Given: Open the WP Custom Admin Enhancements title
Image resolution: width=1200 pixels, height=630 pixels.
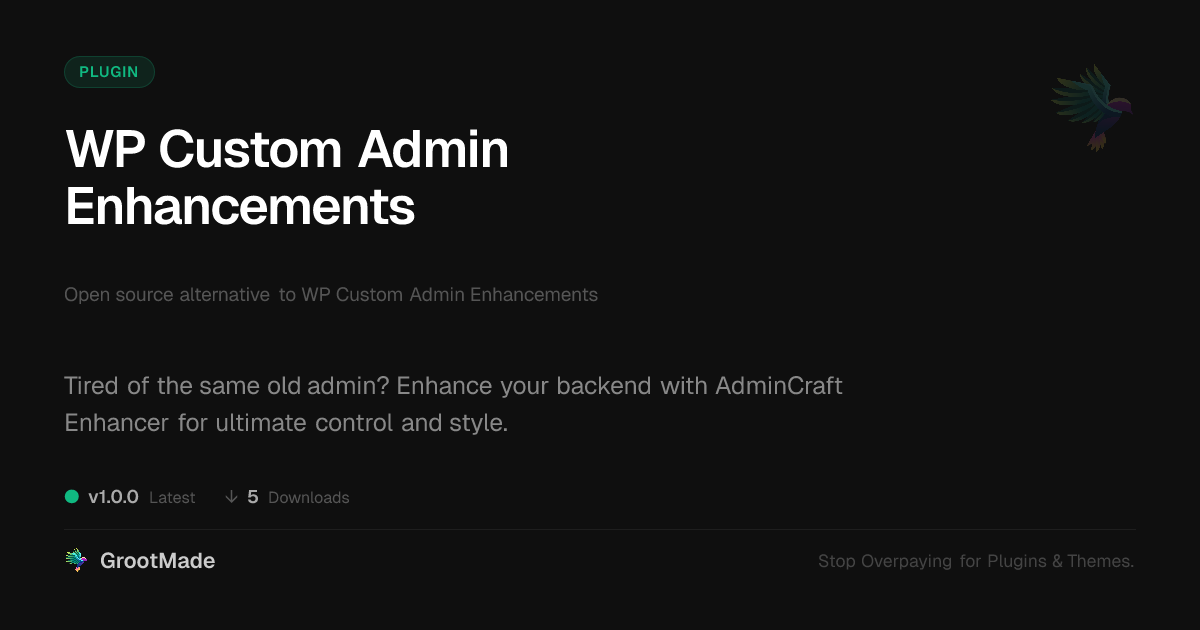Looking at the screenshot, I should [287, 178].
